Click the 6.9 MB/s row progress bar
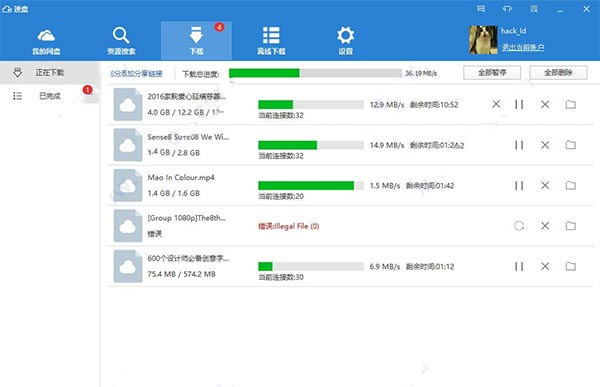The image size is (600, 387). click(x=311, y=266)
